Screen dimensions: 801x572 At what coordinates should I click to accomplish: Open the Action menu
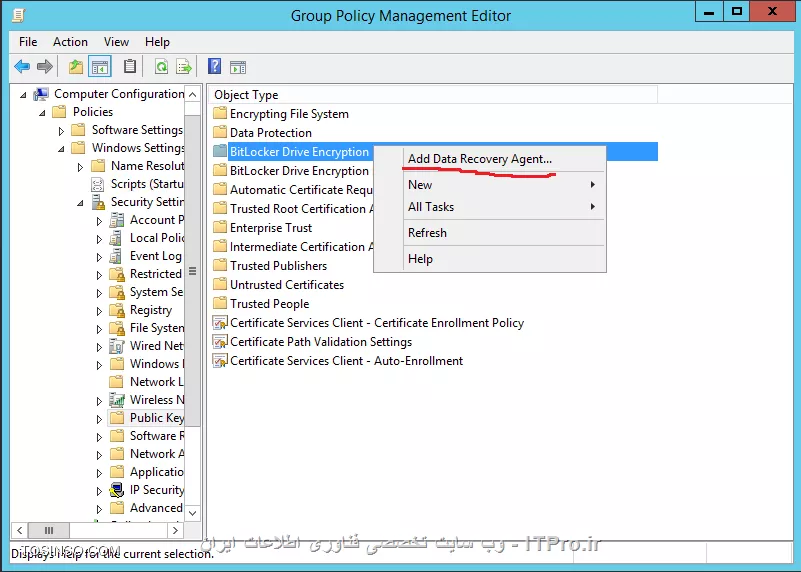coord(70,42)
